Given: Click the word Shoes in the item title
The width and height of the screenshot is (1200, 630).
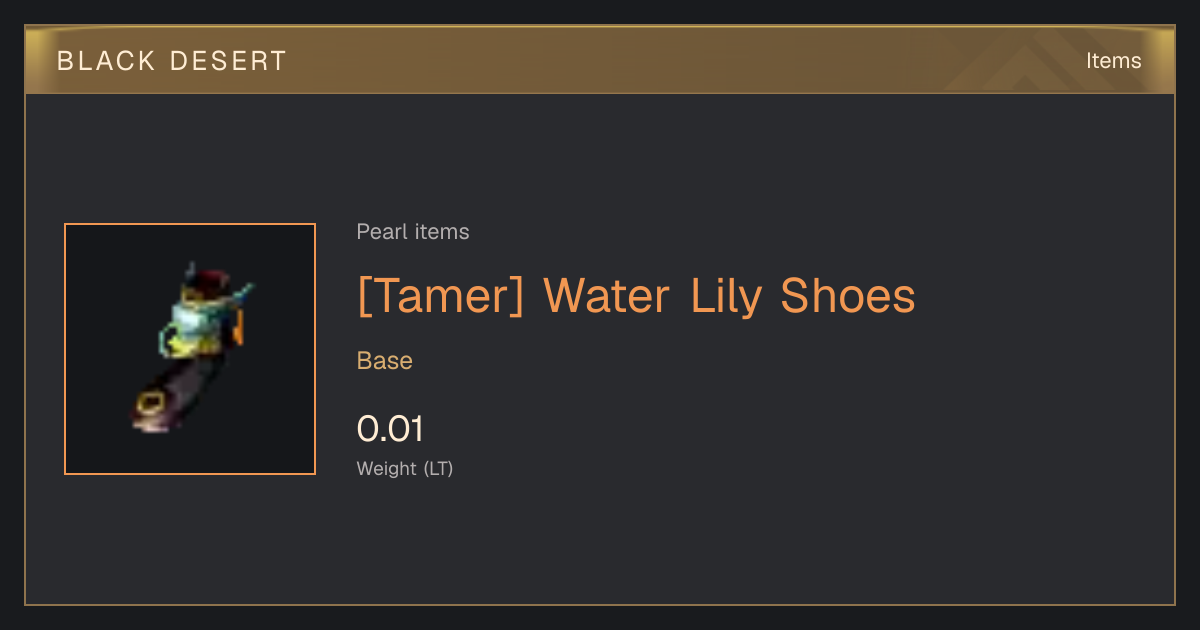Looking at the screenshot, I should point(848,296).
